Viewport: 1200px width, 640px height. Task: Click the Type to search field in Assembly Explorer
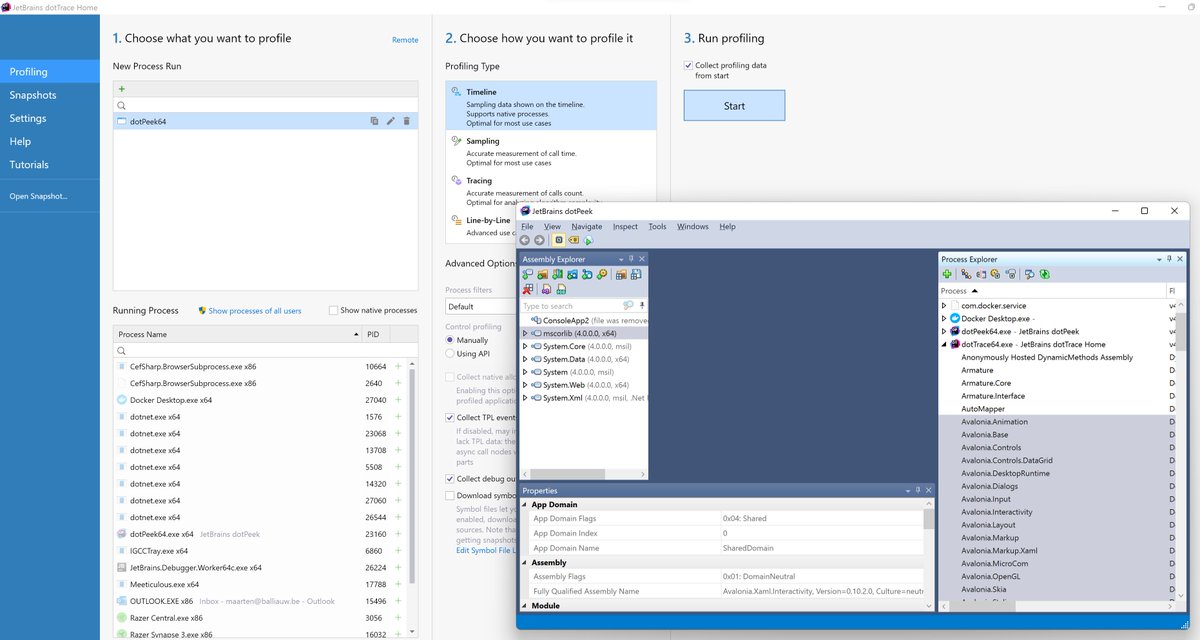pos(570,306)
